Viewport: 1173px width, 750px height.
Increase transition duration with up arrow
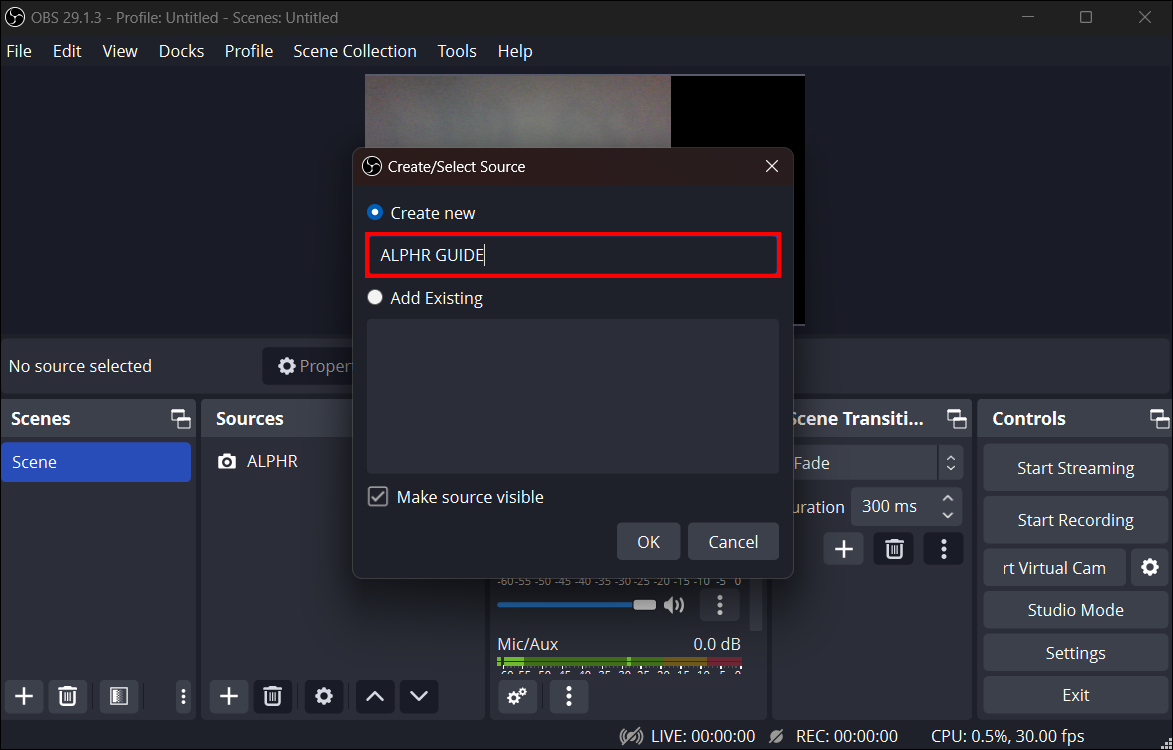(x=948, y=498)
